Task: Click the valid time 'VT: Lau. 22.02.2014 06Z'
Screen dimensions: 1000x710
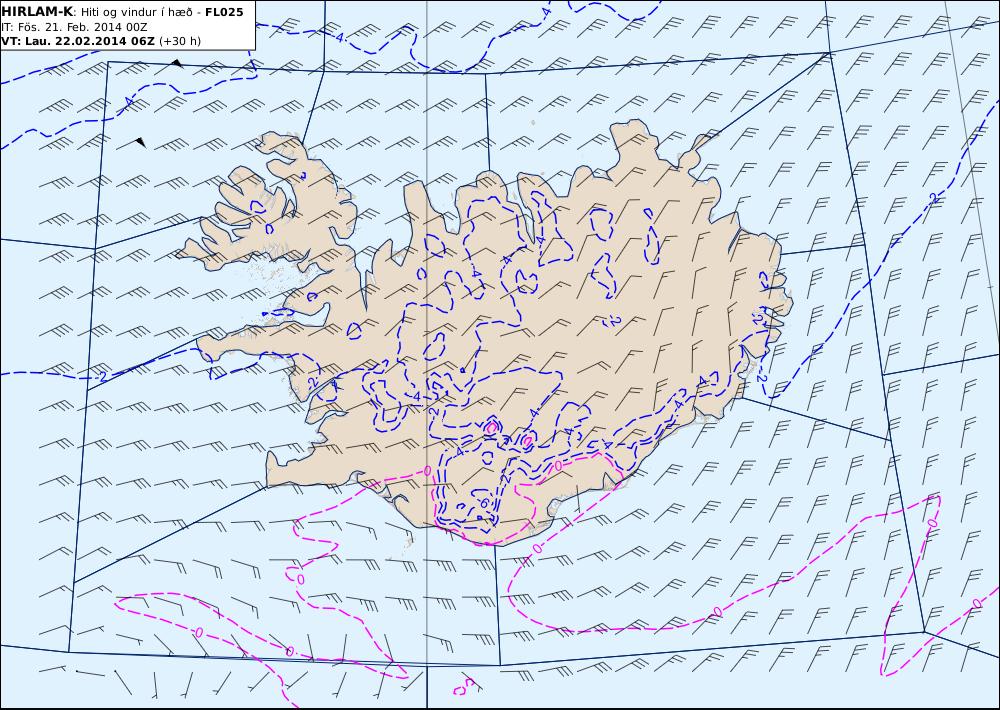Action: (x=78, y=41)
